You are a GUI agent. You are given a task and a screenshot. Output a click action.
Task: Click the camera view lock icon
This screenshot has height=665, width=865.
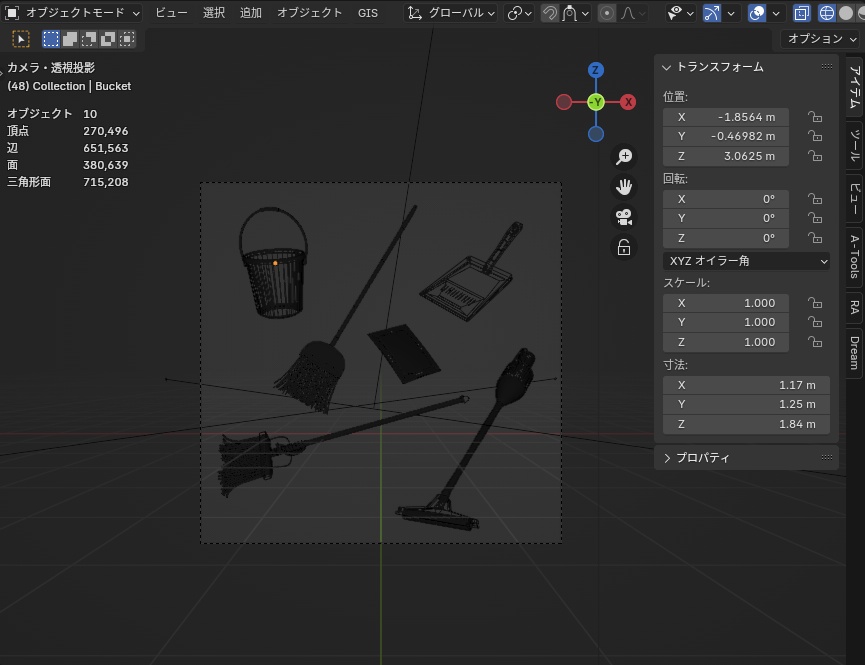tap(624, 246)
